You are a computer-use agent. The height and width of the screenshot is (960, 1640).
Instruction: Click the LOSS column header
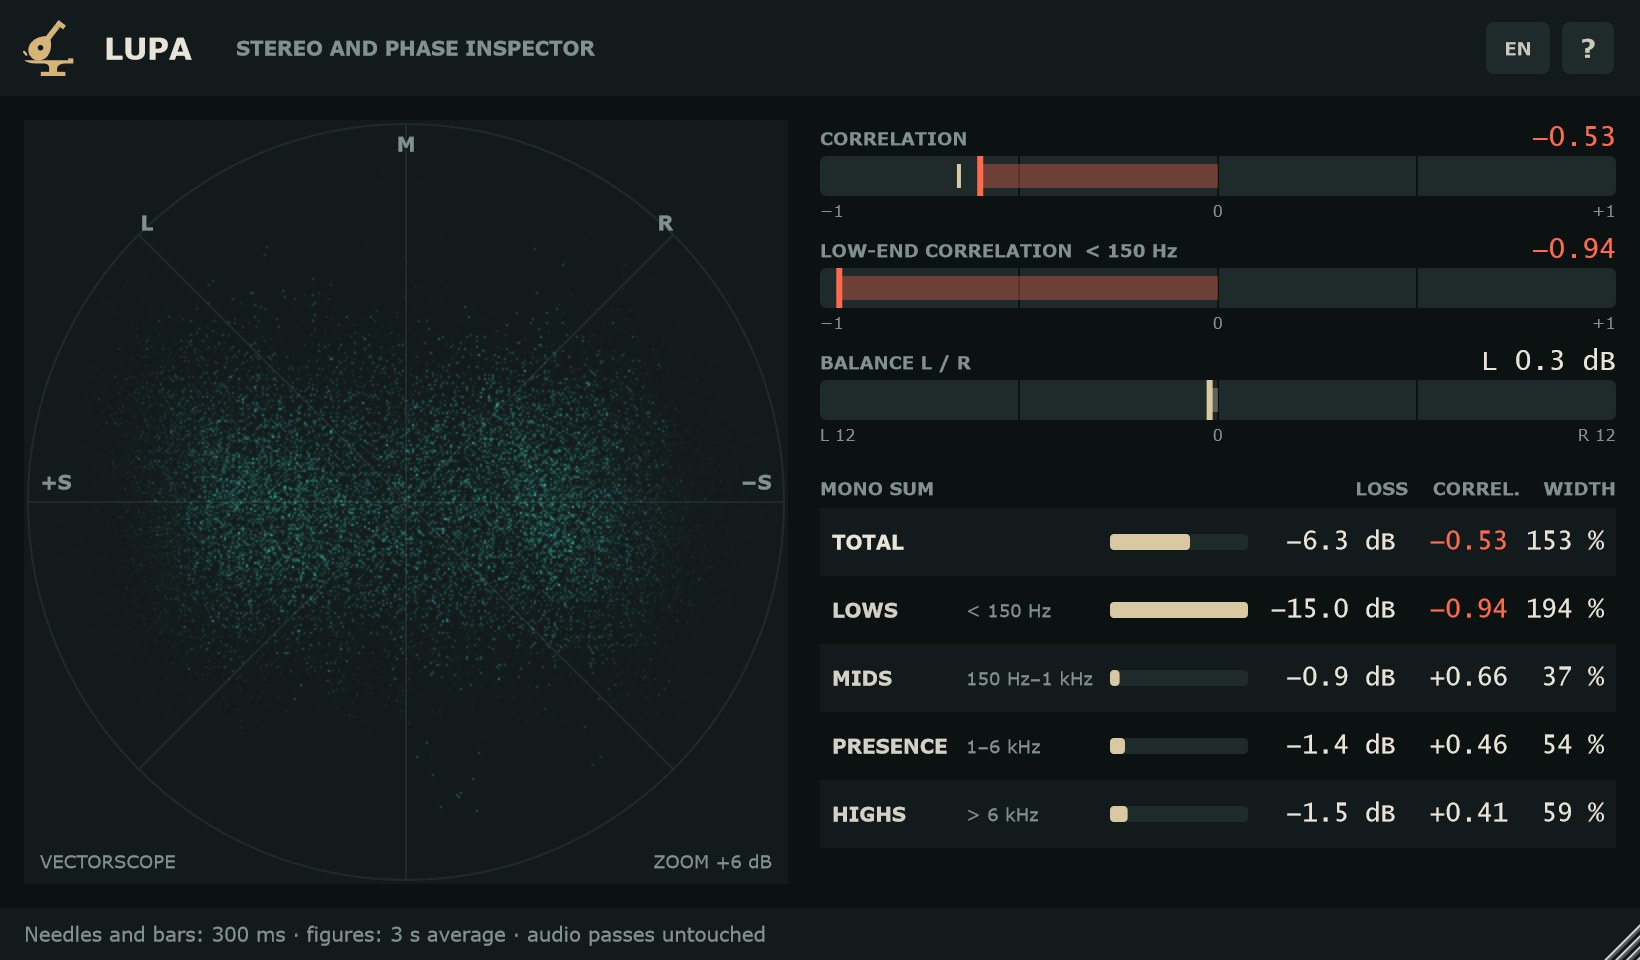tap(1381, 489)
